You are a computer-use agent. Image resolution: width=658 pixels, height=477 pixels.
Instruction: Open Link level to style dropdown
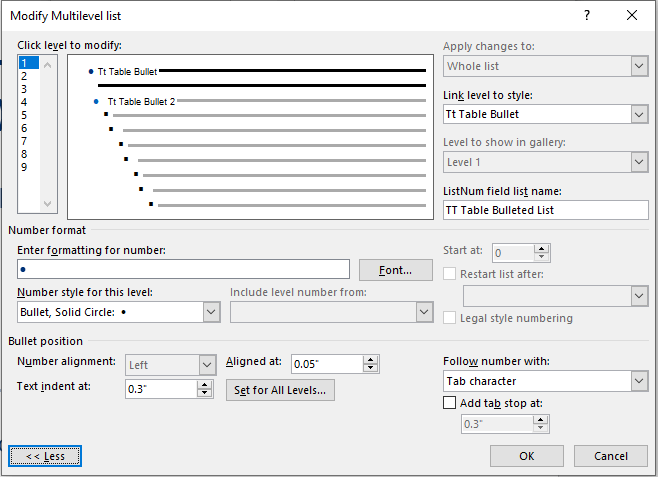639,114
